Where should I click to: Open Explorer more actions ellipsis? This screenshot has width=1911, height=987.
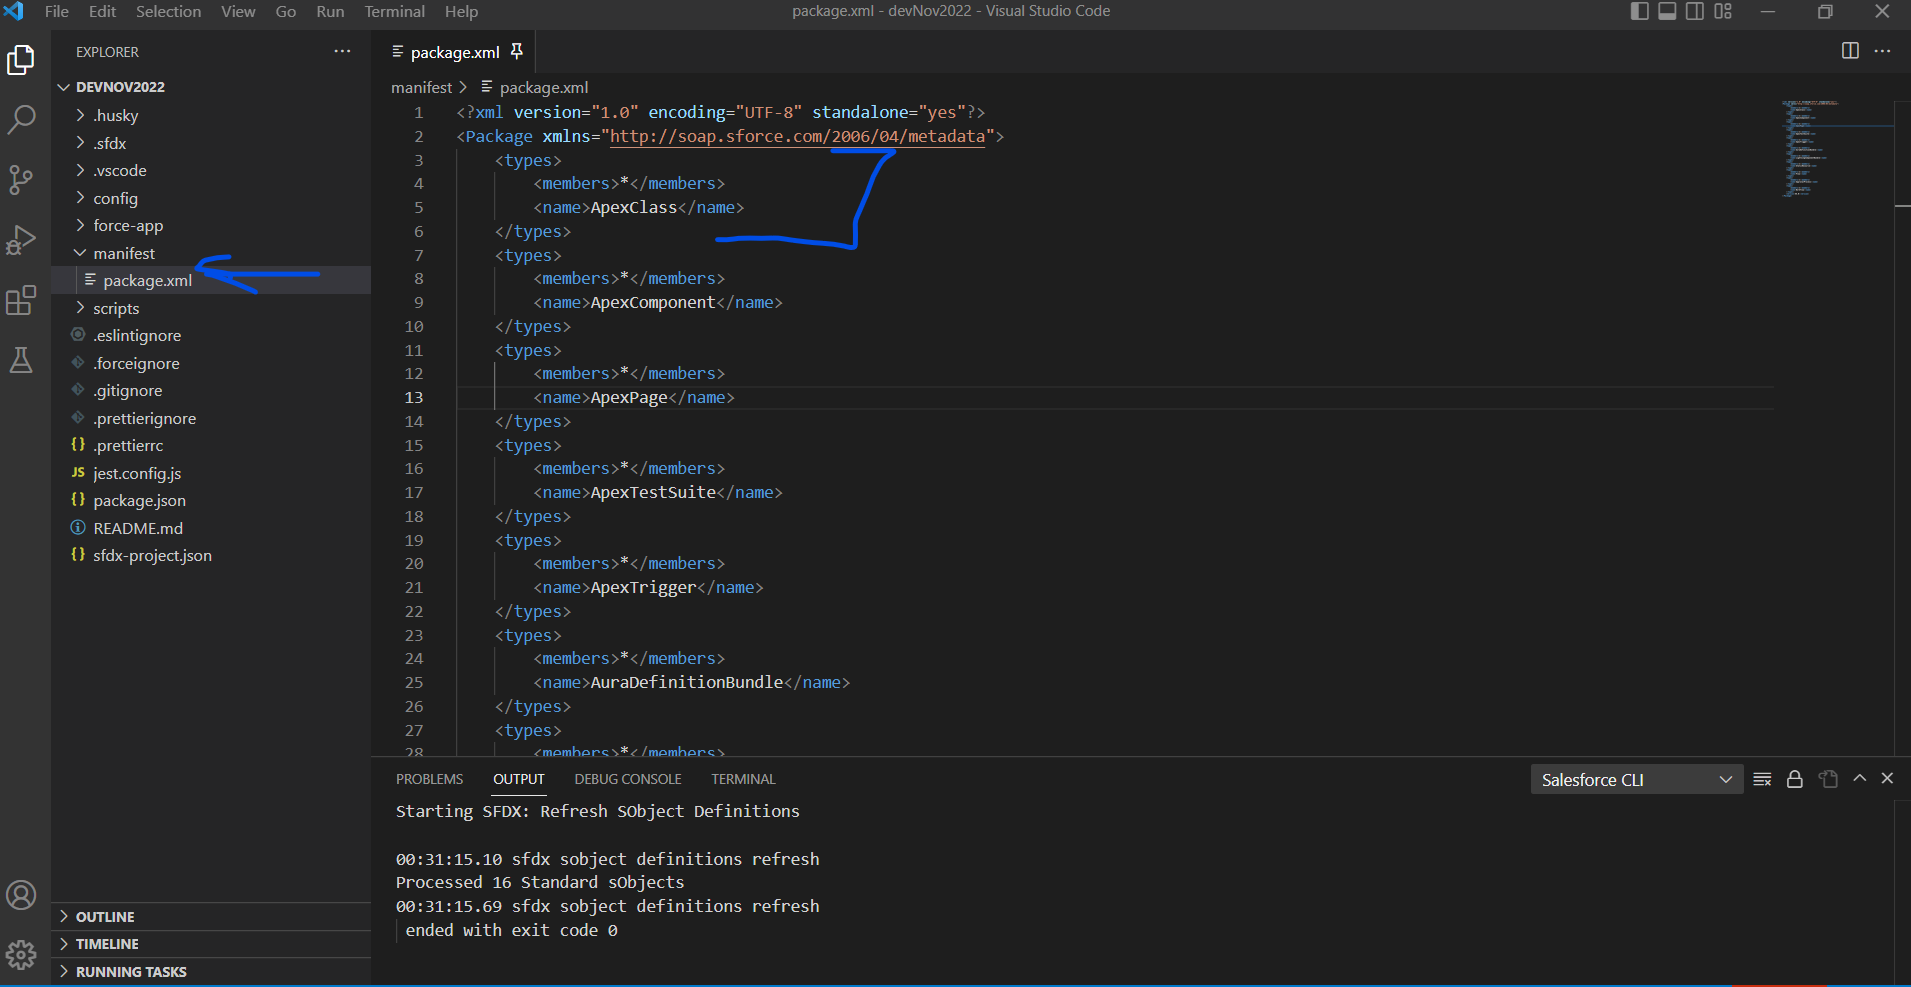(x=342, y=51)
